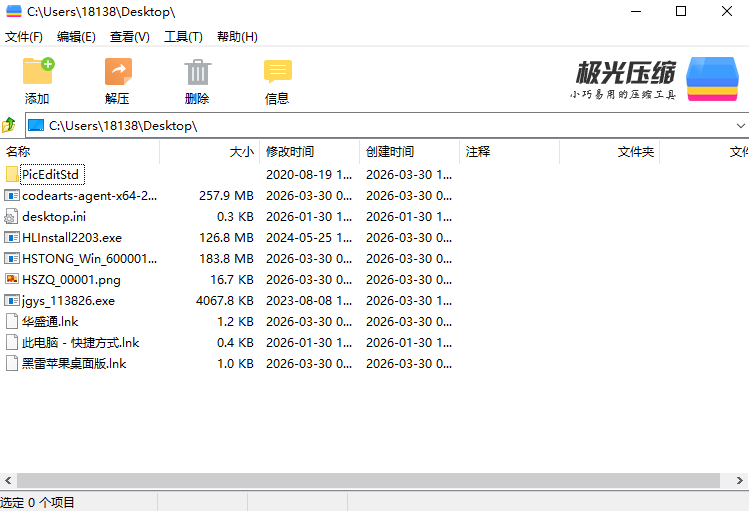749x511 pixels.
Task: Click the 257.9 MB size cell
Action: point(226,195)
